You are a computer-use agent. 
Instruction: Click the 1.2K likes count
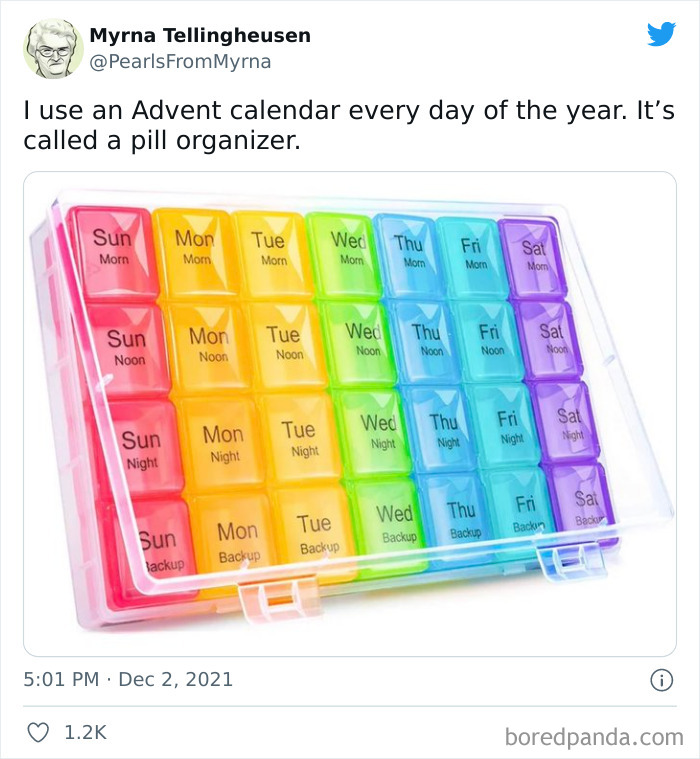85,733
